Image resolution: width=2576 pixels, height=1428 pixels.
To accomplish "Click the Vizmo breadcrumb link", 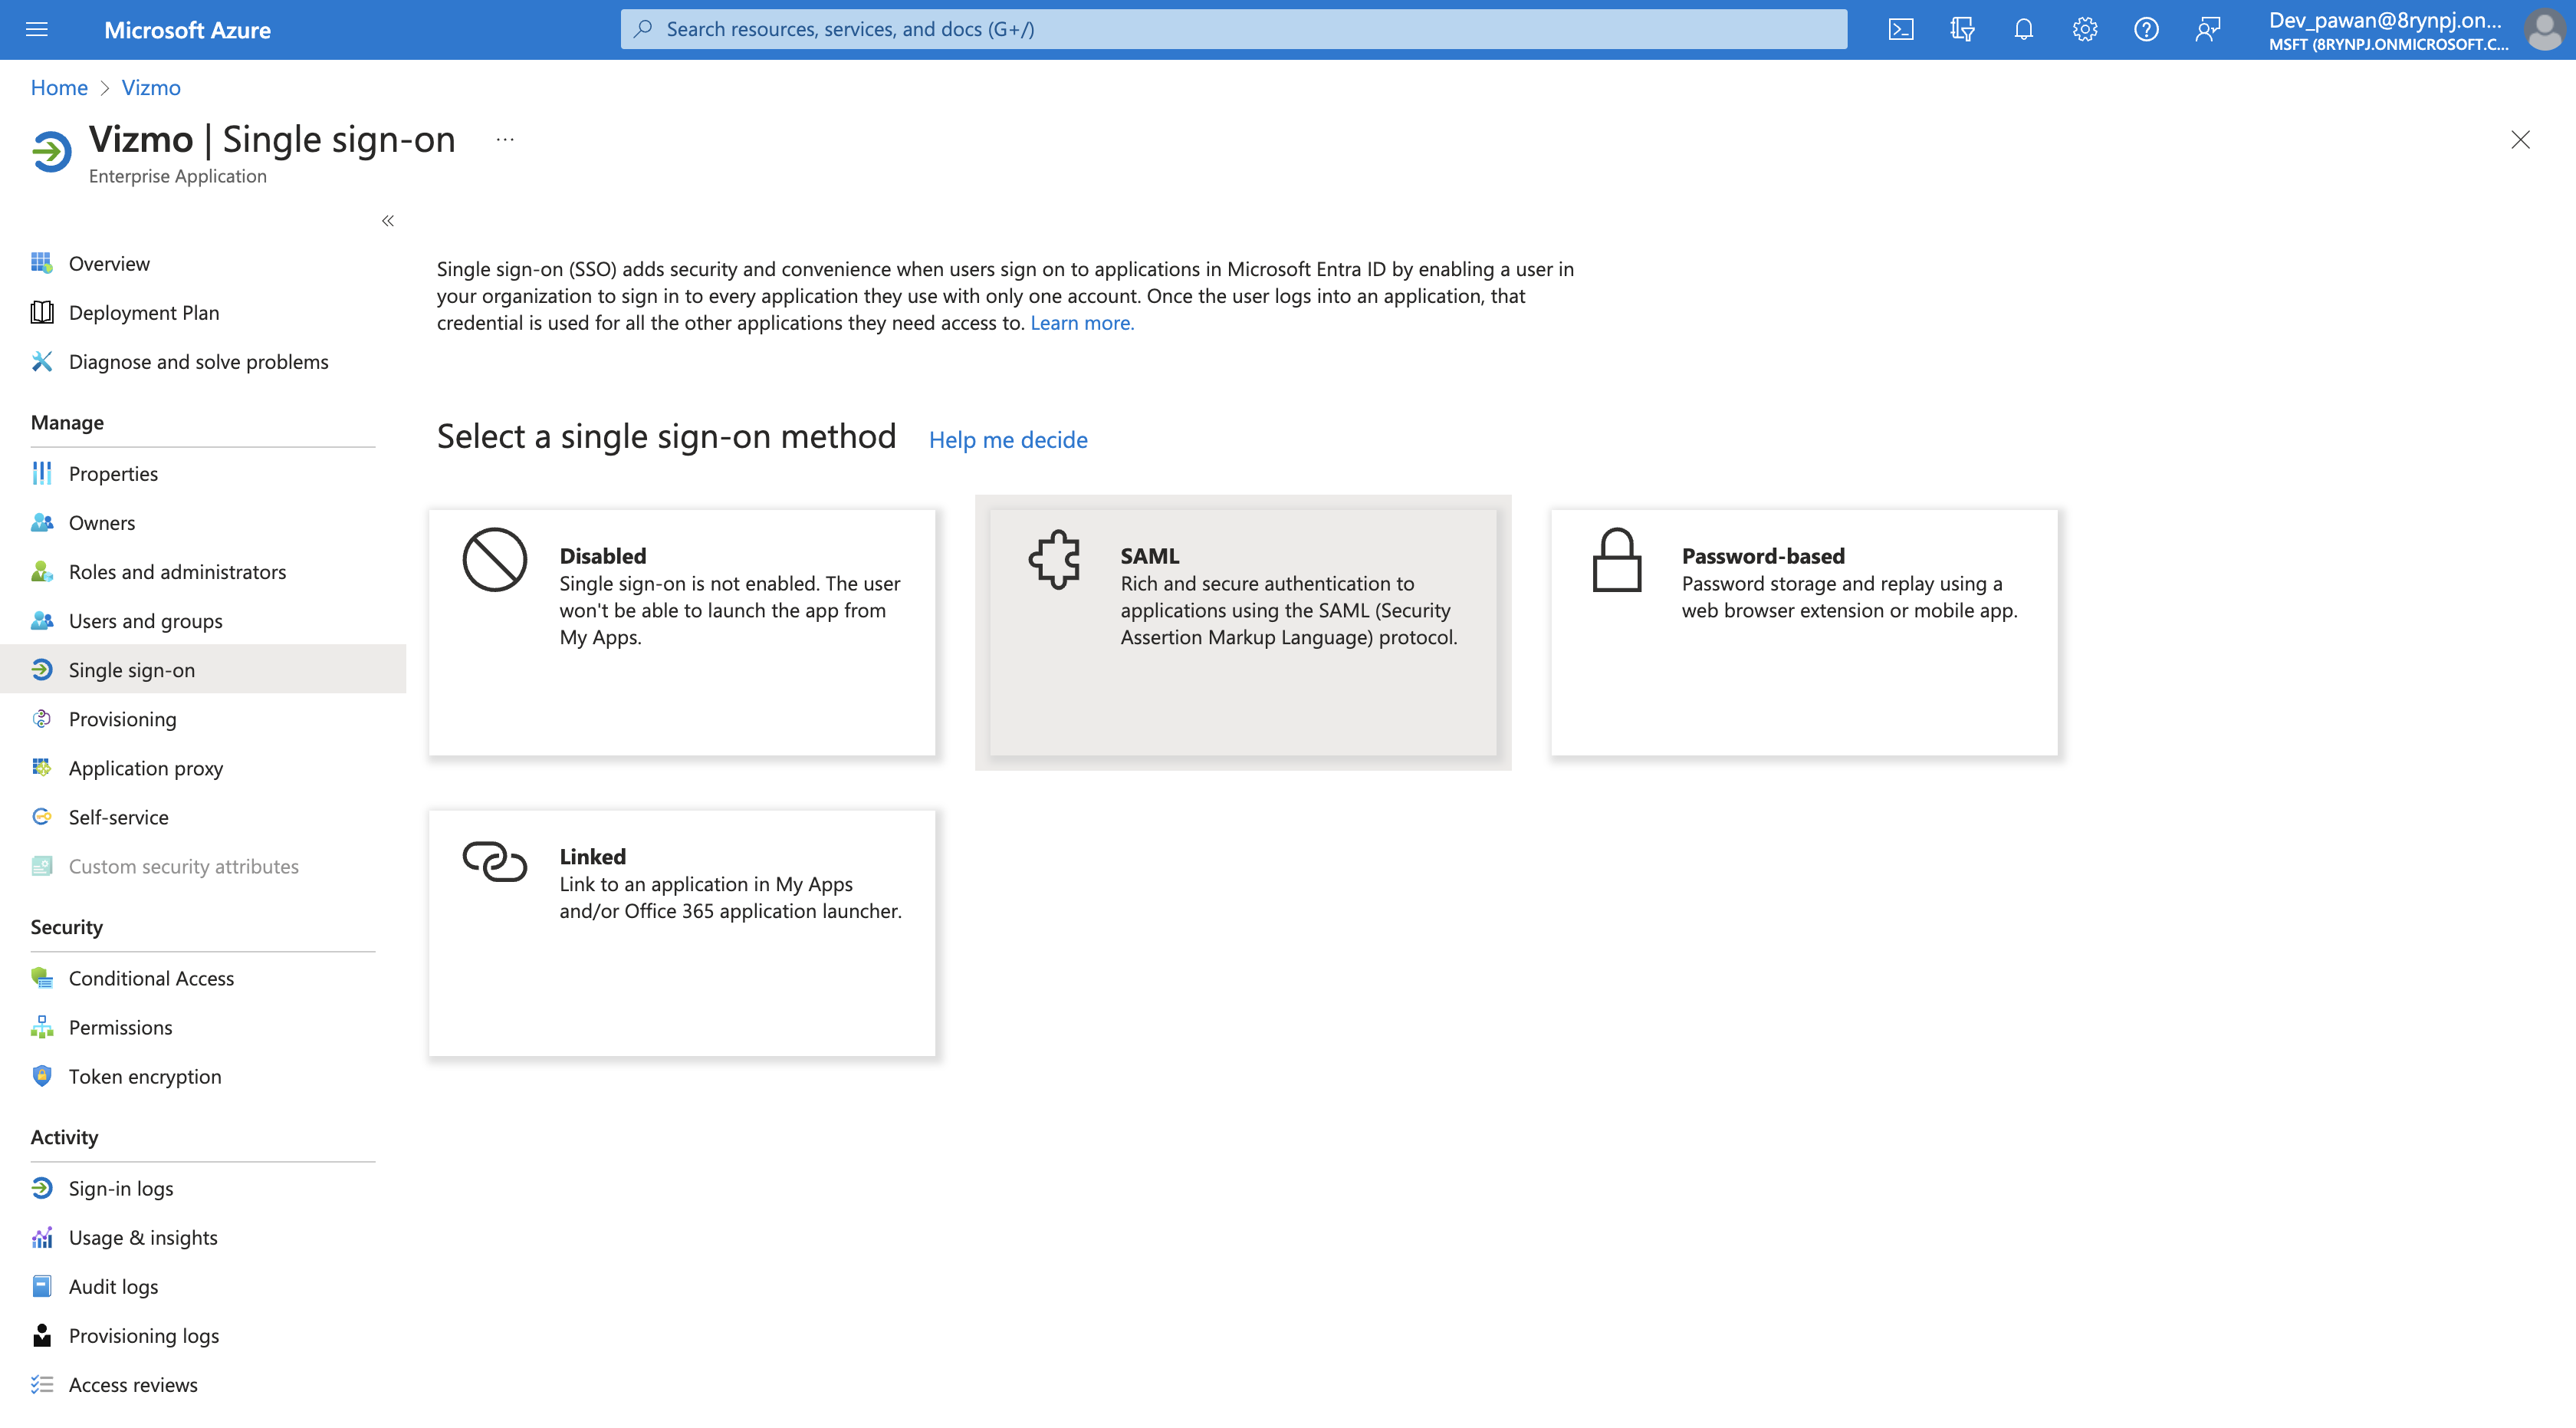I will click(x=151, y=88).
